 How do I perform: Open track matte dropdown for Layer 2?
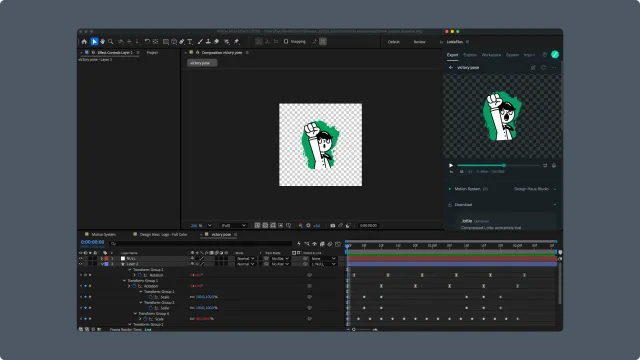[280, 264]
